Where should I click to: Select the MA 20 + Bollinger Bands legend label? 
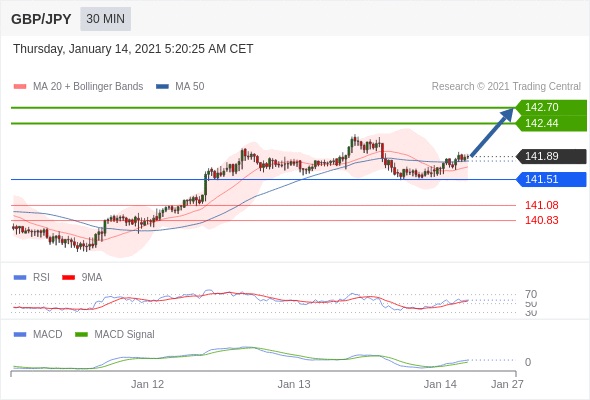point(88,87)
